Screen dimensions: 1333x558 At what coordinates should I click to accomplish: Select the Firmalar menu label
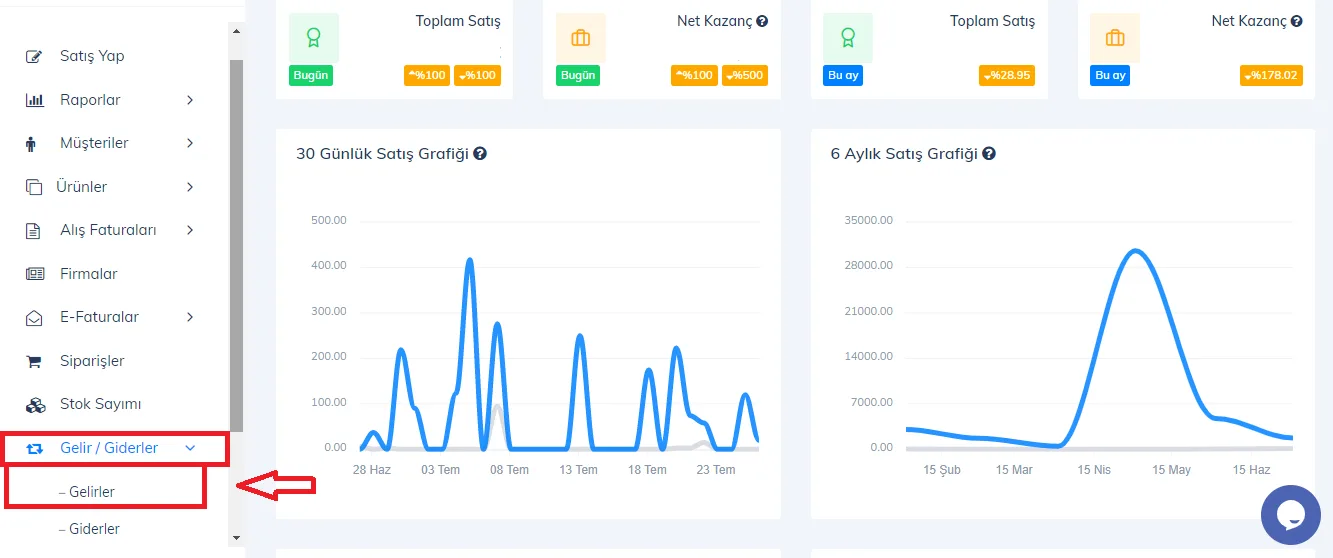click(89, 274)
